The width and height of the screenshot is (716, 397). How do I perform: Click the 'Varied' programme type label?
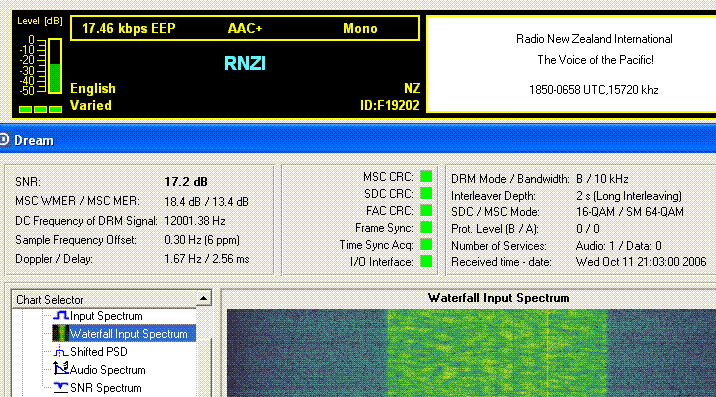pos(91,106)
